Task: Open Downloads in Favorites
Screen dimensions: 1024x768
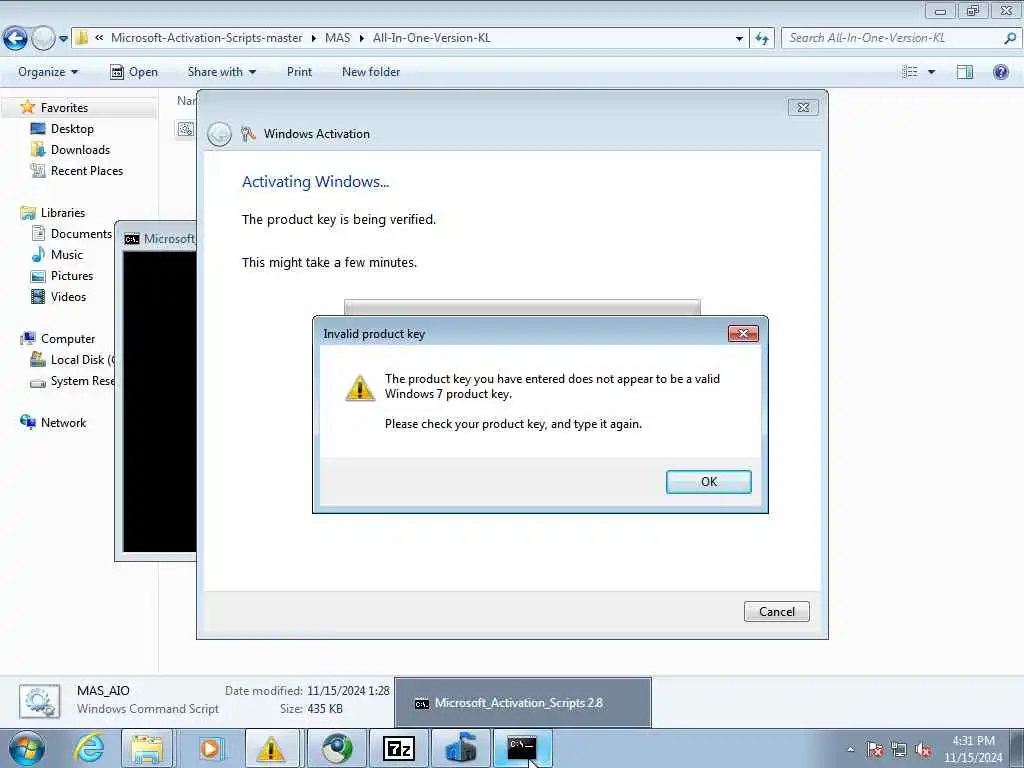Action: [x=80, y=150]
